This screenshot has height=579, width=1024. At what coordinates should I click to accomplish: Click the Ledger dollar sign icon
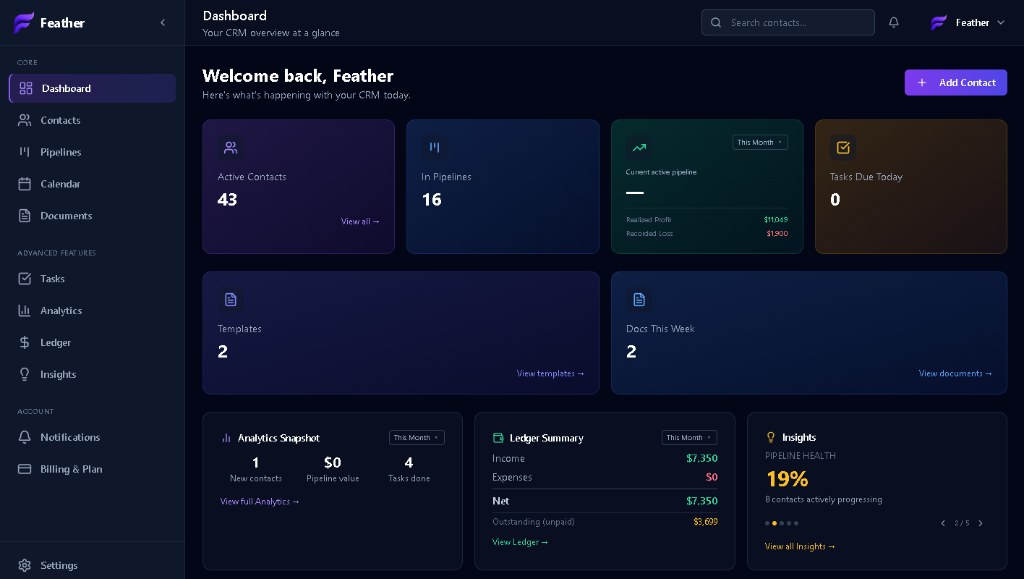tap(24, 342)
